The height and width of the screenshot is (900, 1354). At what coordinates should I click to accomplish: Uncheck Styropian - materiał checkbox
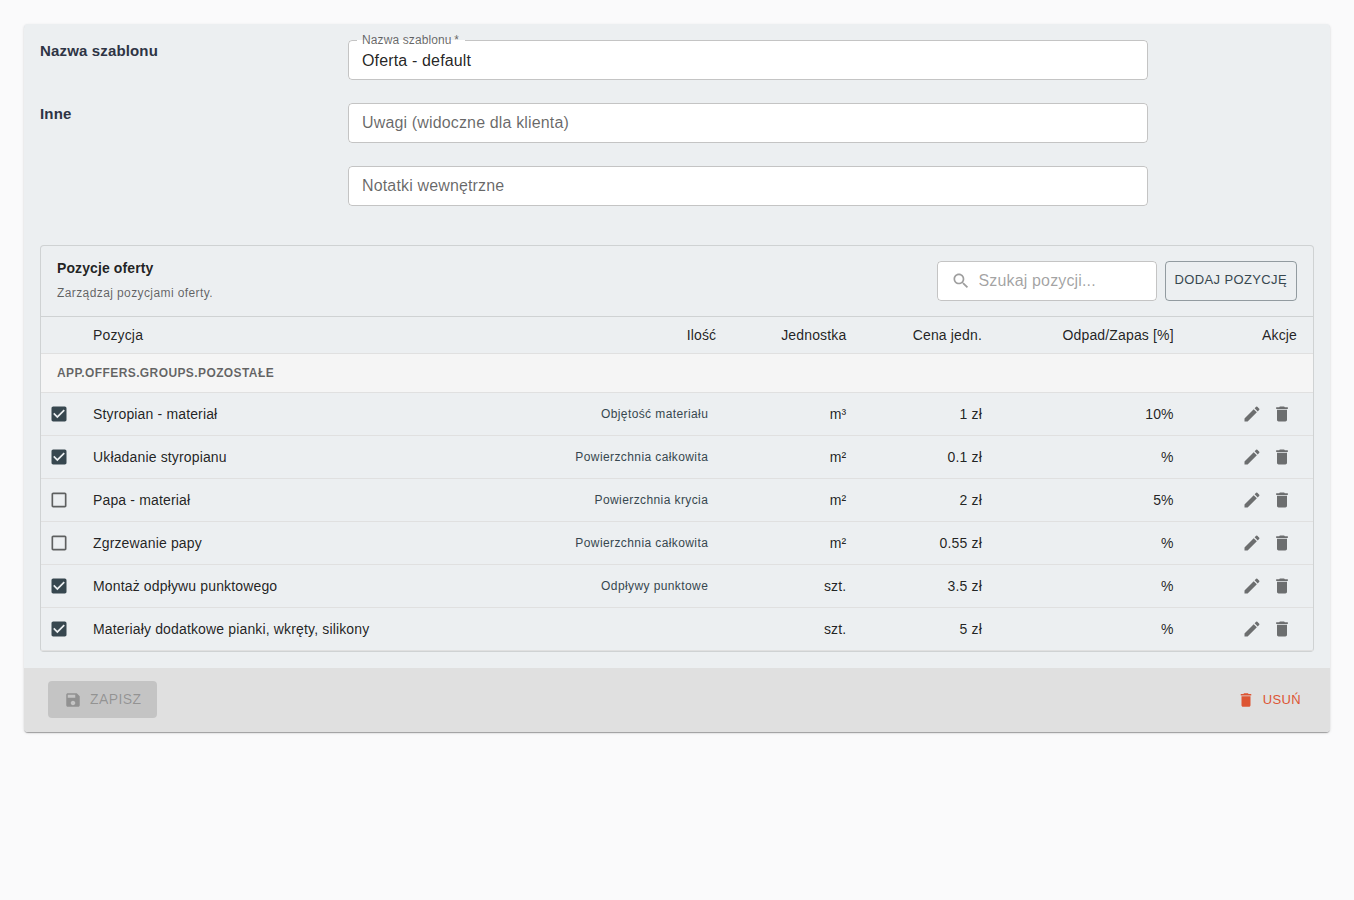pyautogui.click(x=59, y=414)
